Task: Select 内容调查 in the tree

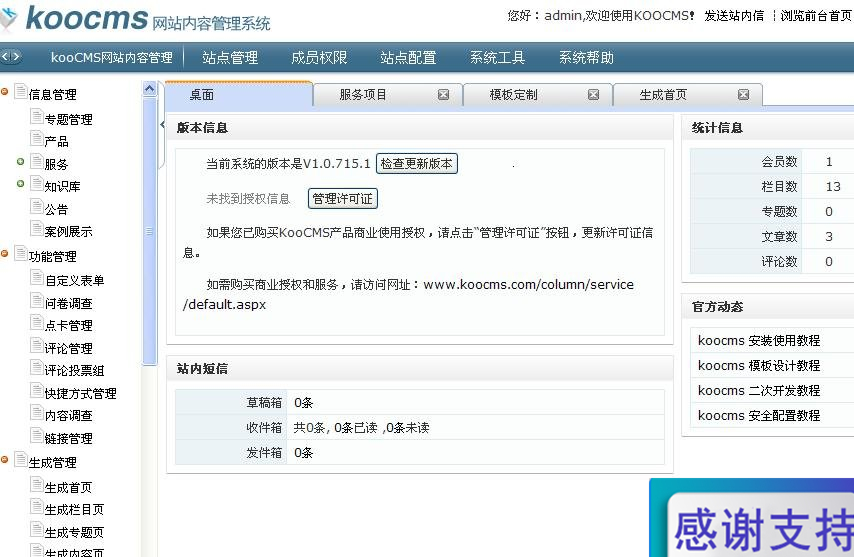Action: 69,415
